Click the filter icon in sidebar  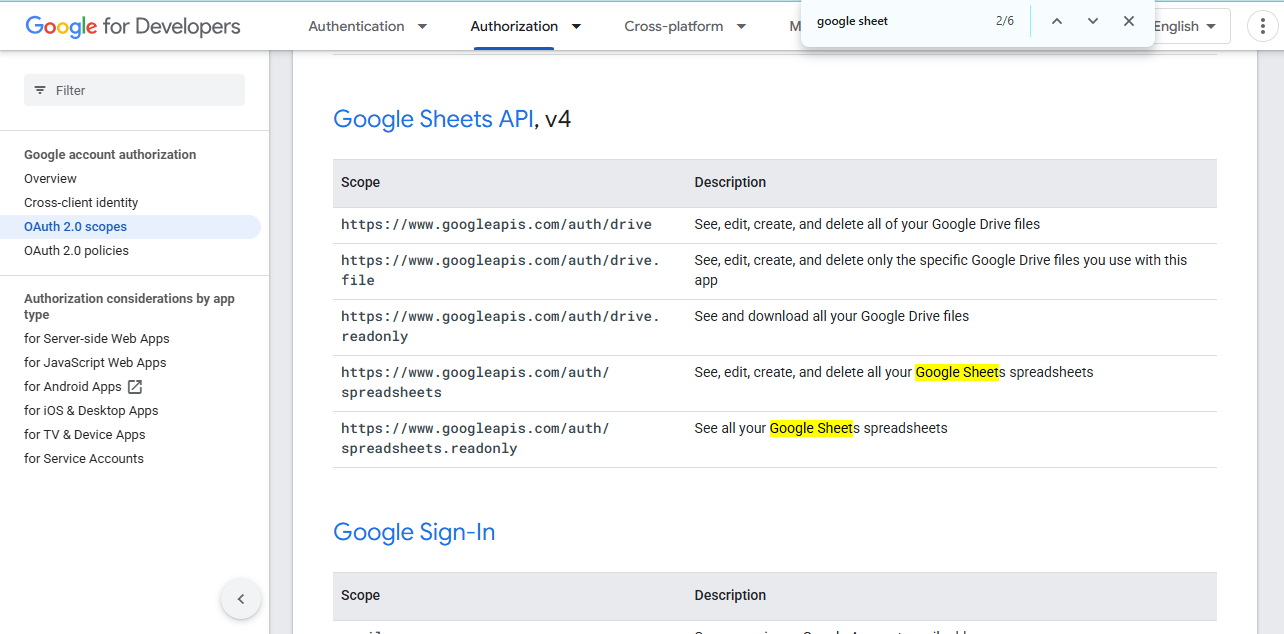[x=40, y=90]
